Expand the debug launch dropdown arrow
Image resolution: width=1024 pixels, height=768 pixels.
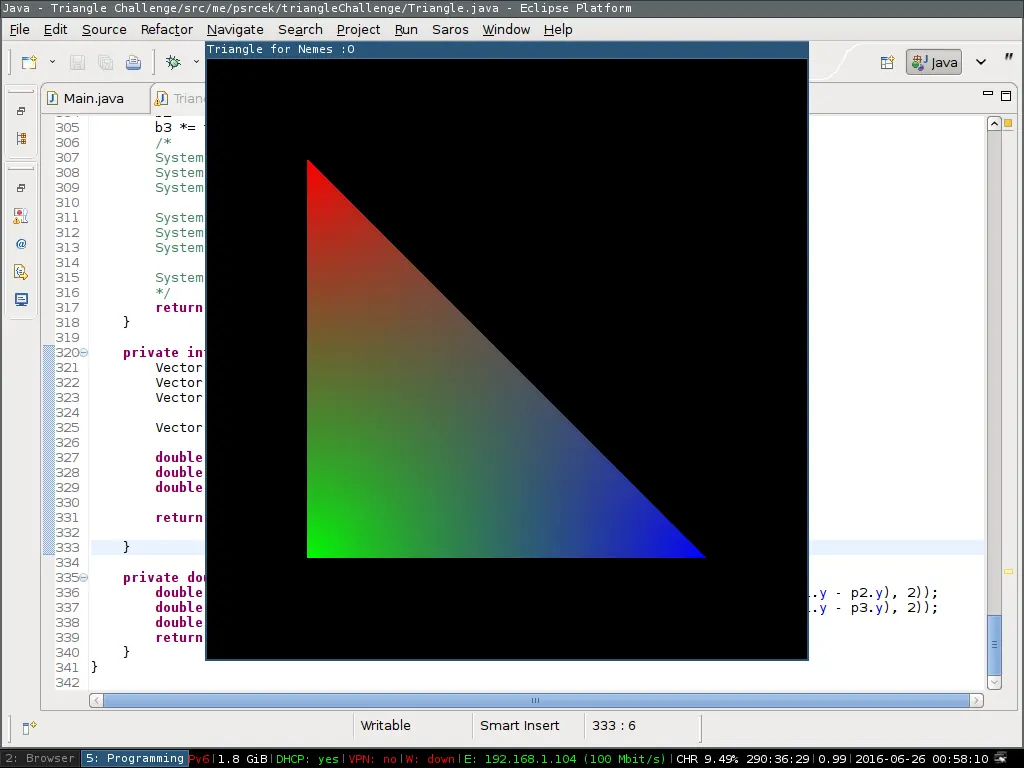(x=196, y=62)
